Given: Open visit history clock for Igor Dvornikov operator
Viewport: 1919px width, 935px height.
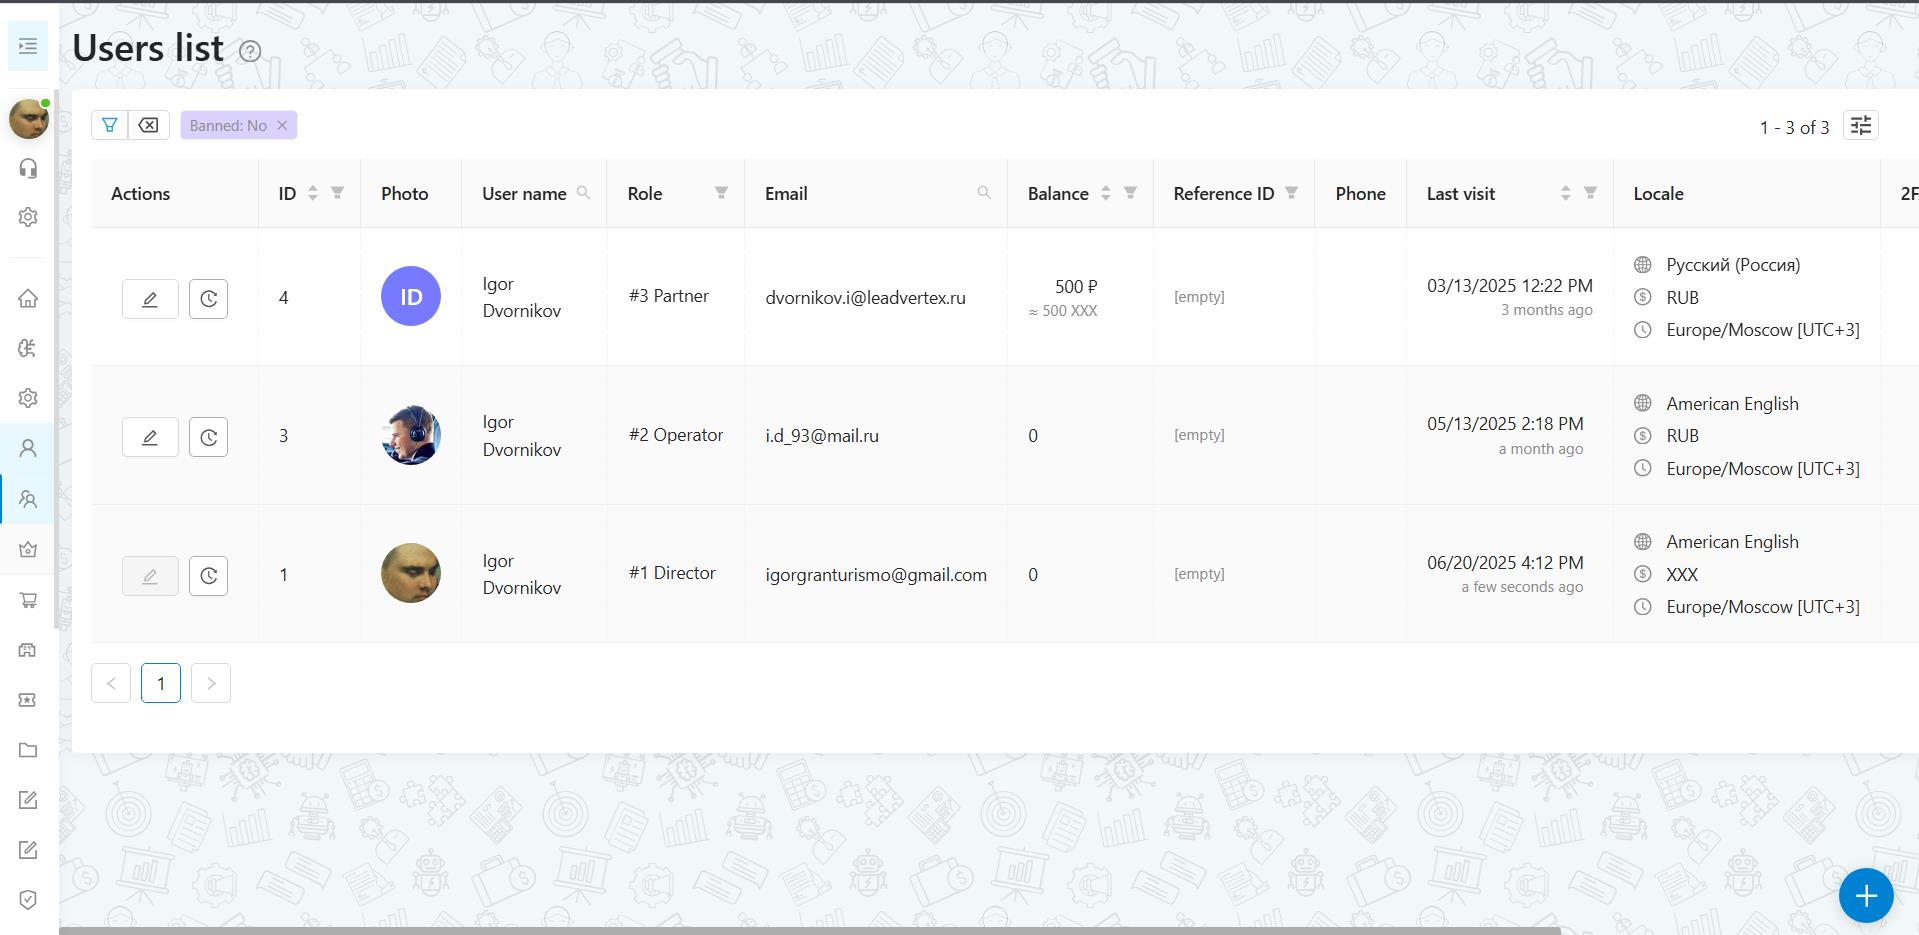Looking at the screenshot, I should click(208, 436).
